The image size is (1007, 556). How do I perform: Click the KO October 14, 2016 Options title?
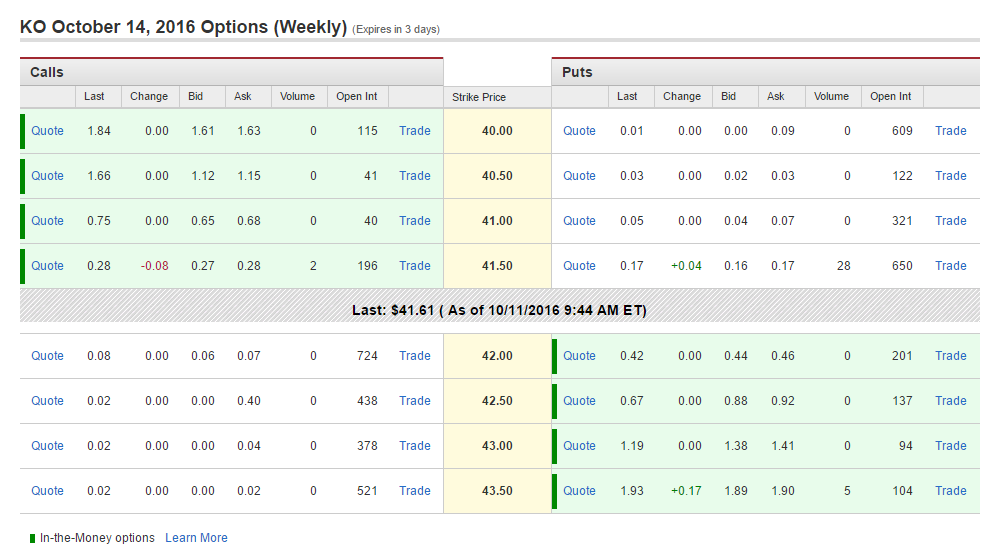click(x=183, y=27)
